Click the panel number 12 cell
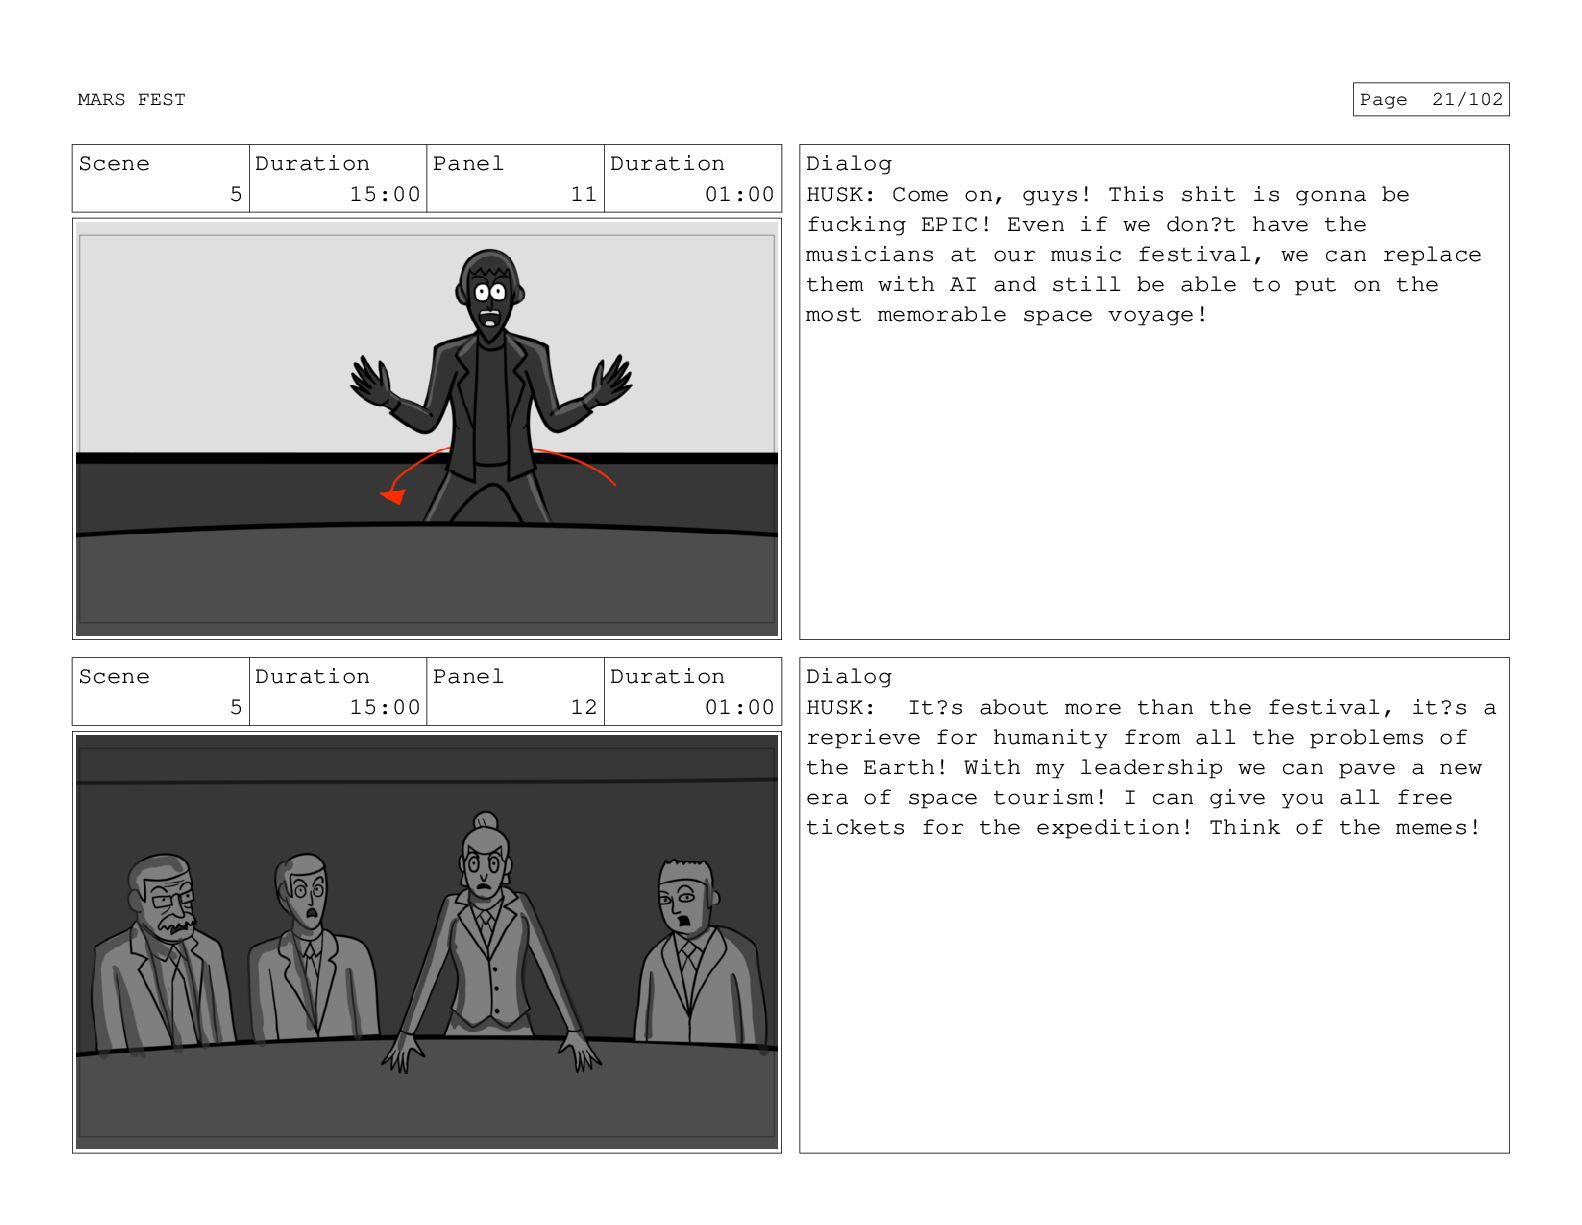This screenshot has width=1582, height=1225. click(x=515, y=692)
